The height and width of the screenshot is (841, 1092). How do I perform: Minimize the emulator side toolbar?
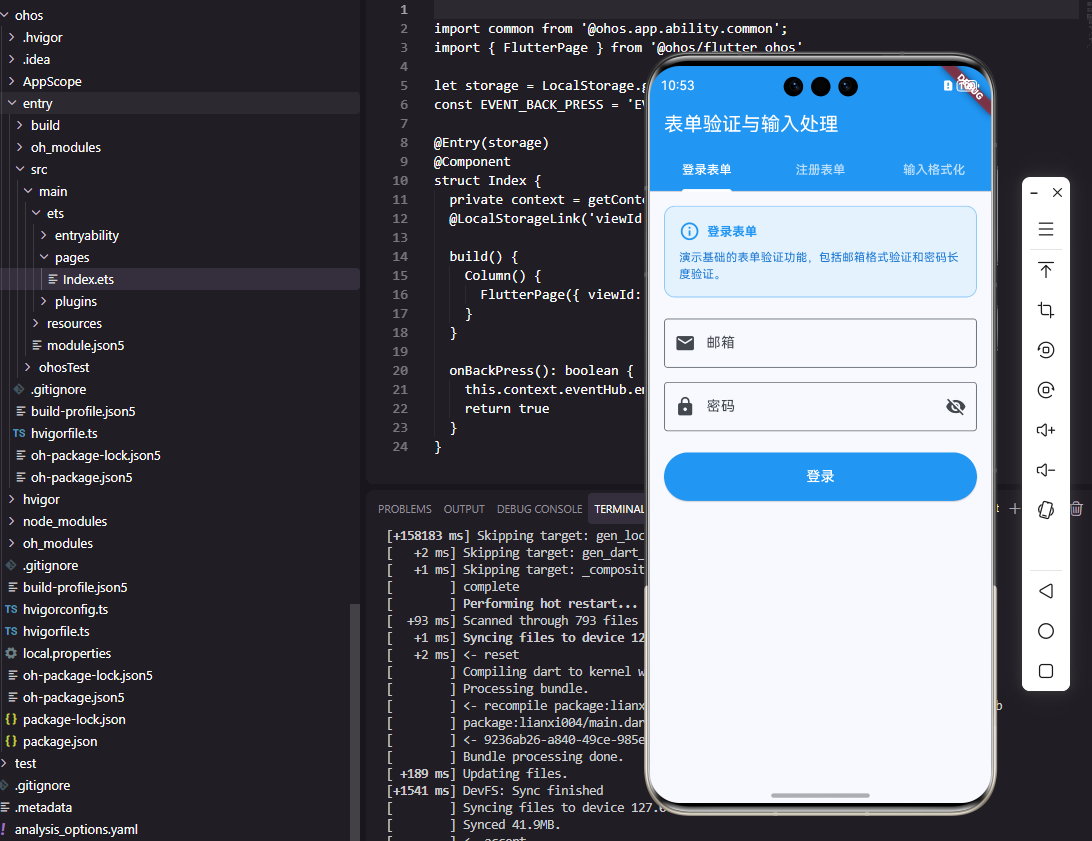click(1034, 193)
